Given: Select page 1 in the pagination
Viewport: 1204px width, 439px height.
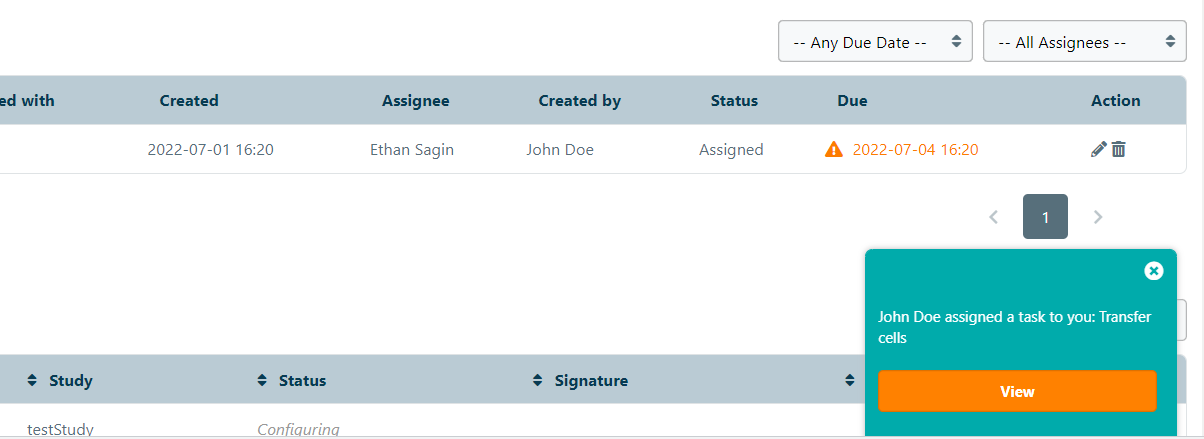Looking at the screenshot, I should (x=1045, y=217).
